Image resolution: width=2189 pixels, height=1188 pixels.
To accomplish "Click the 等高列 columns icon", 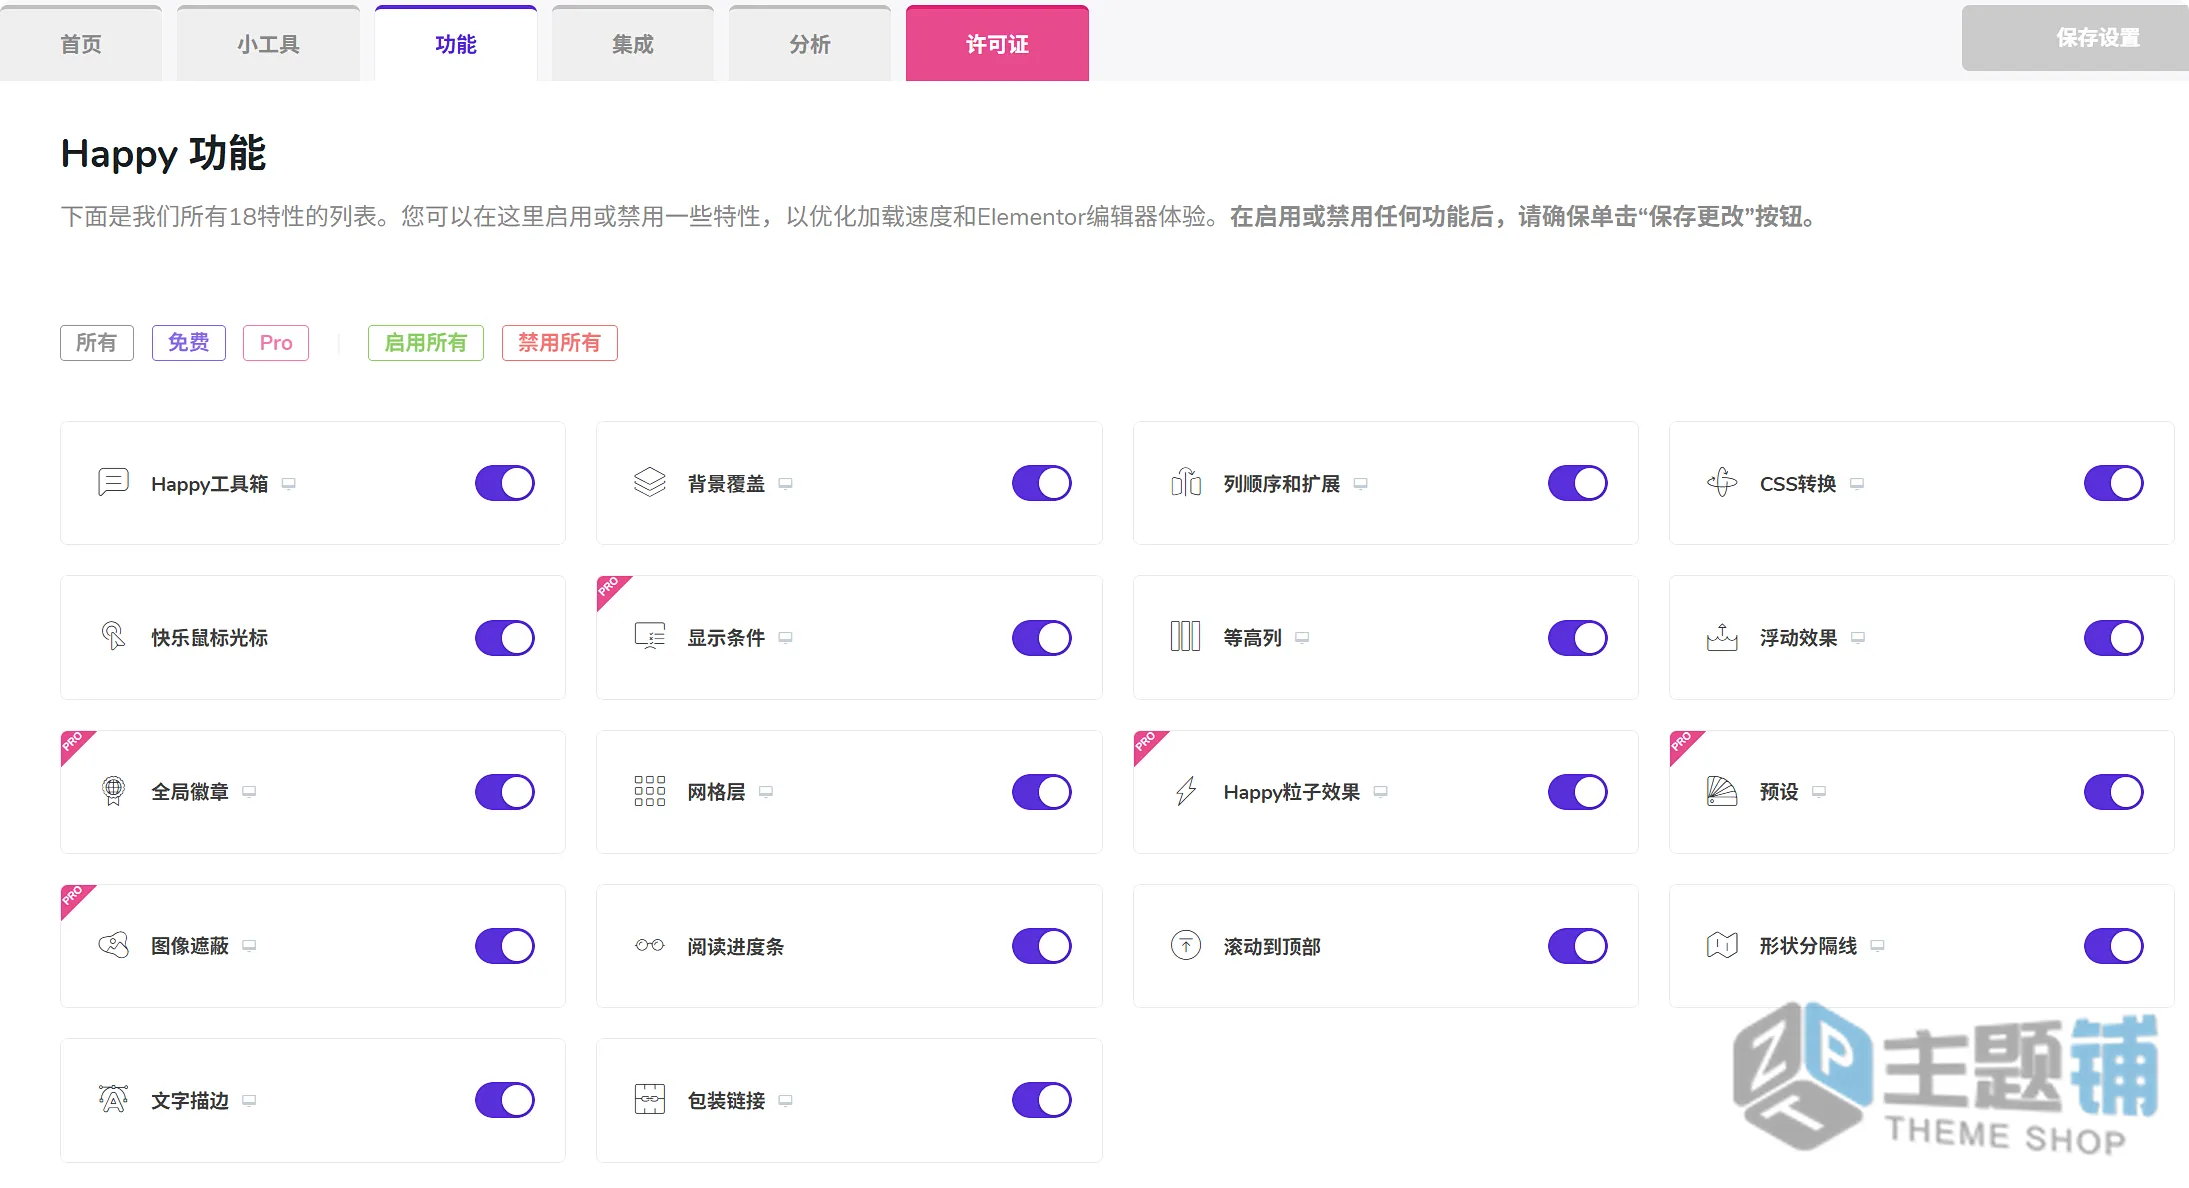I will coord(1186,637).
